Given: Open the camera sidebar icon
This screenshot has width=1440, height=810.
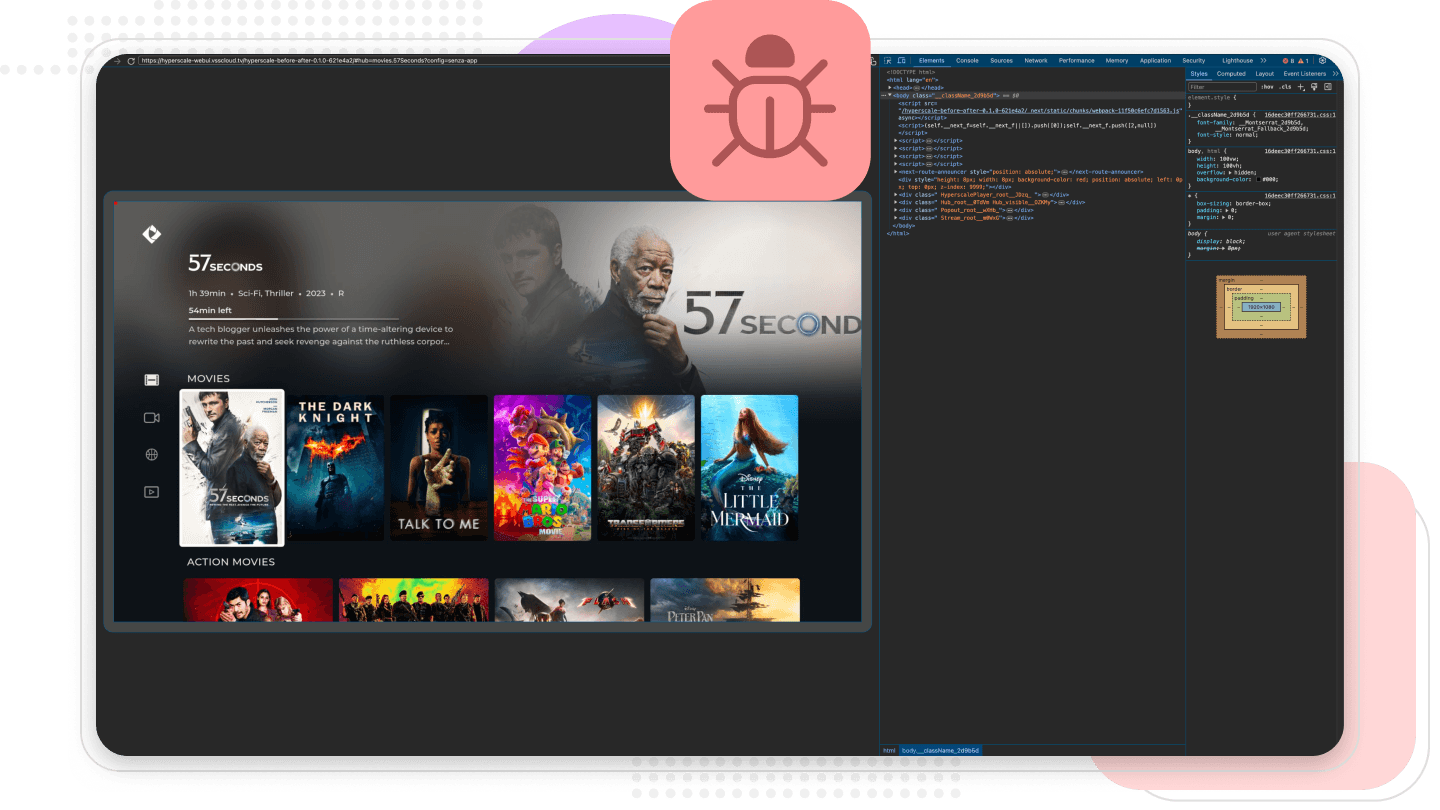Looking at the screenshot, I should tap(152, 418).
